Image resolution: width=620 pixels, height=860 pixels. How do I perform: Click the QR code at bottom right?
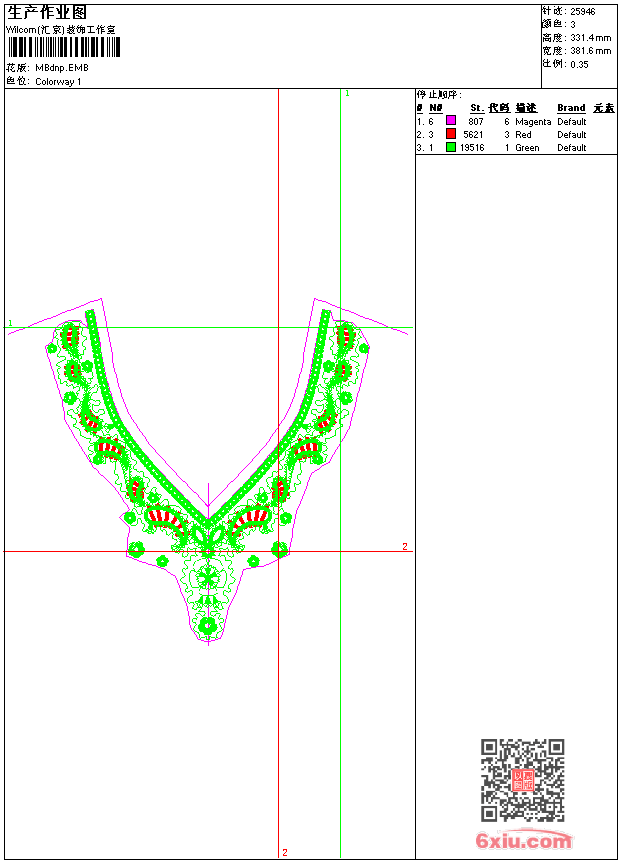point(522,780)
